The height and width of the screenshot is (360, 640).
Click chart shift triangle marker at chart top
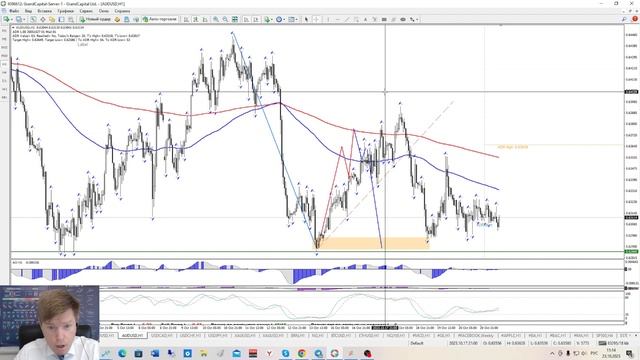pyautogui.click(x=501, y=25)
